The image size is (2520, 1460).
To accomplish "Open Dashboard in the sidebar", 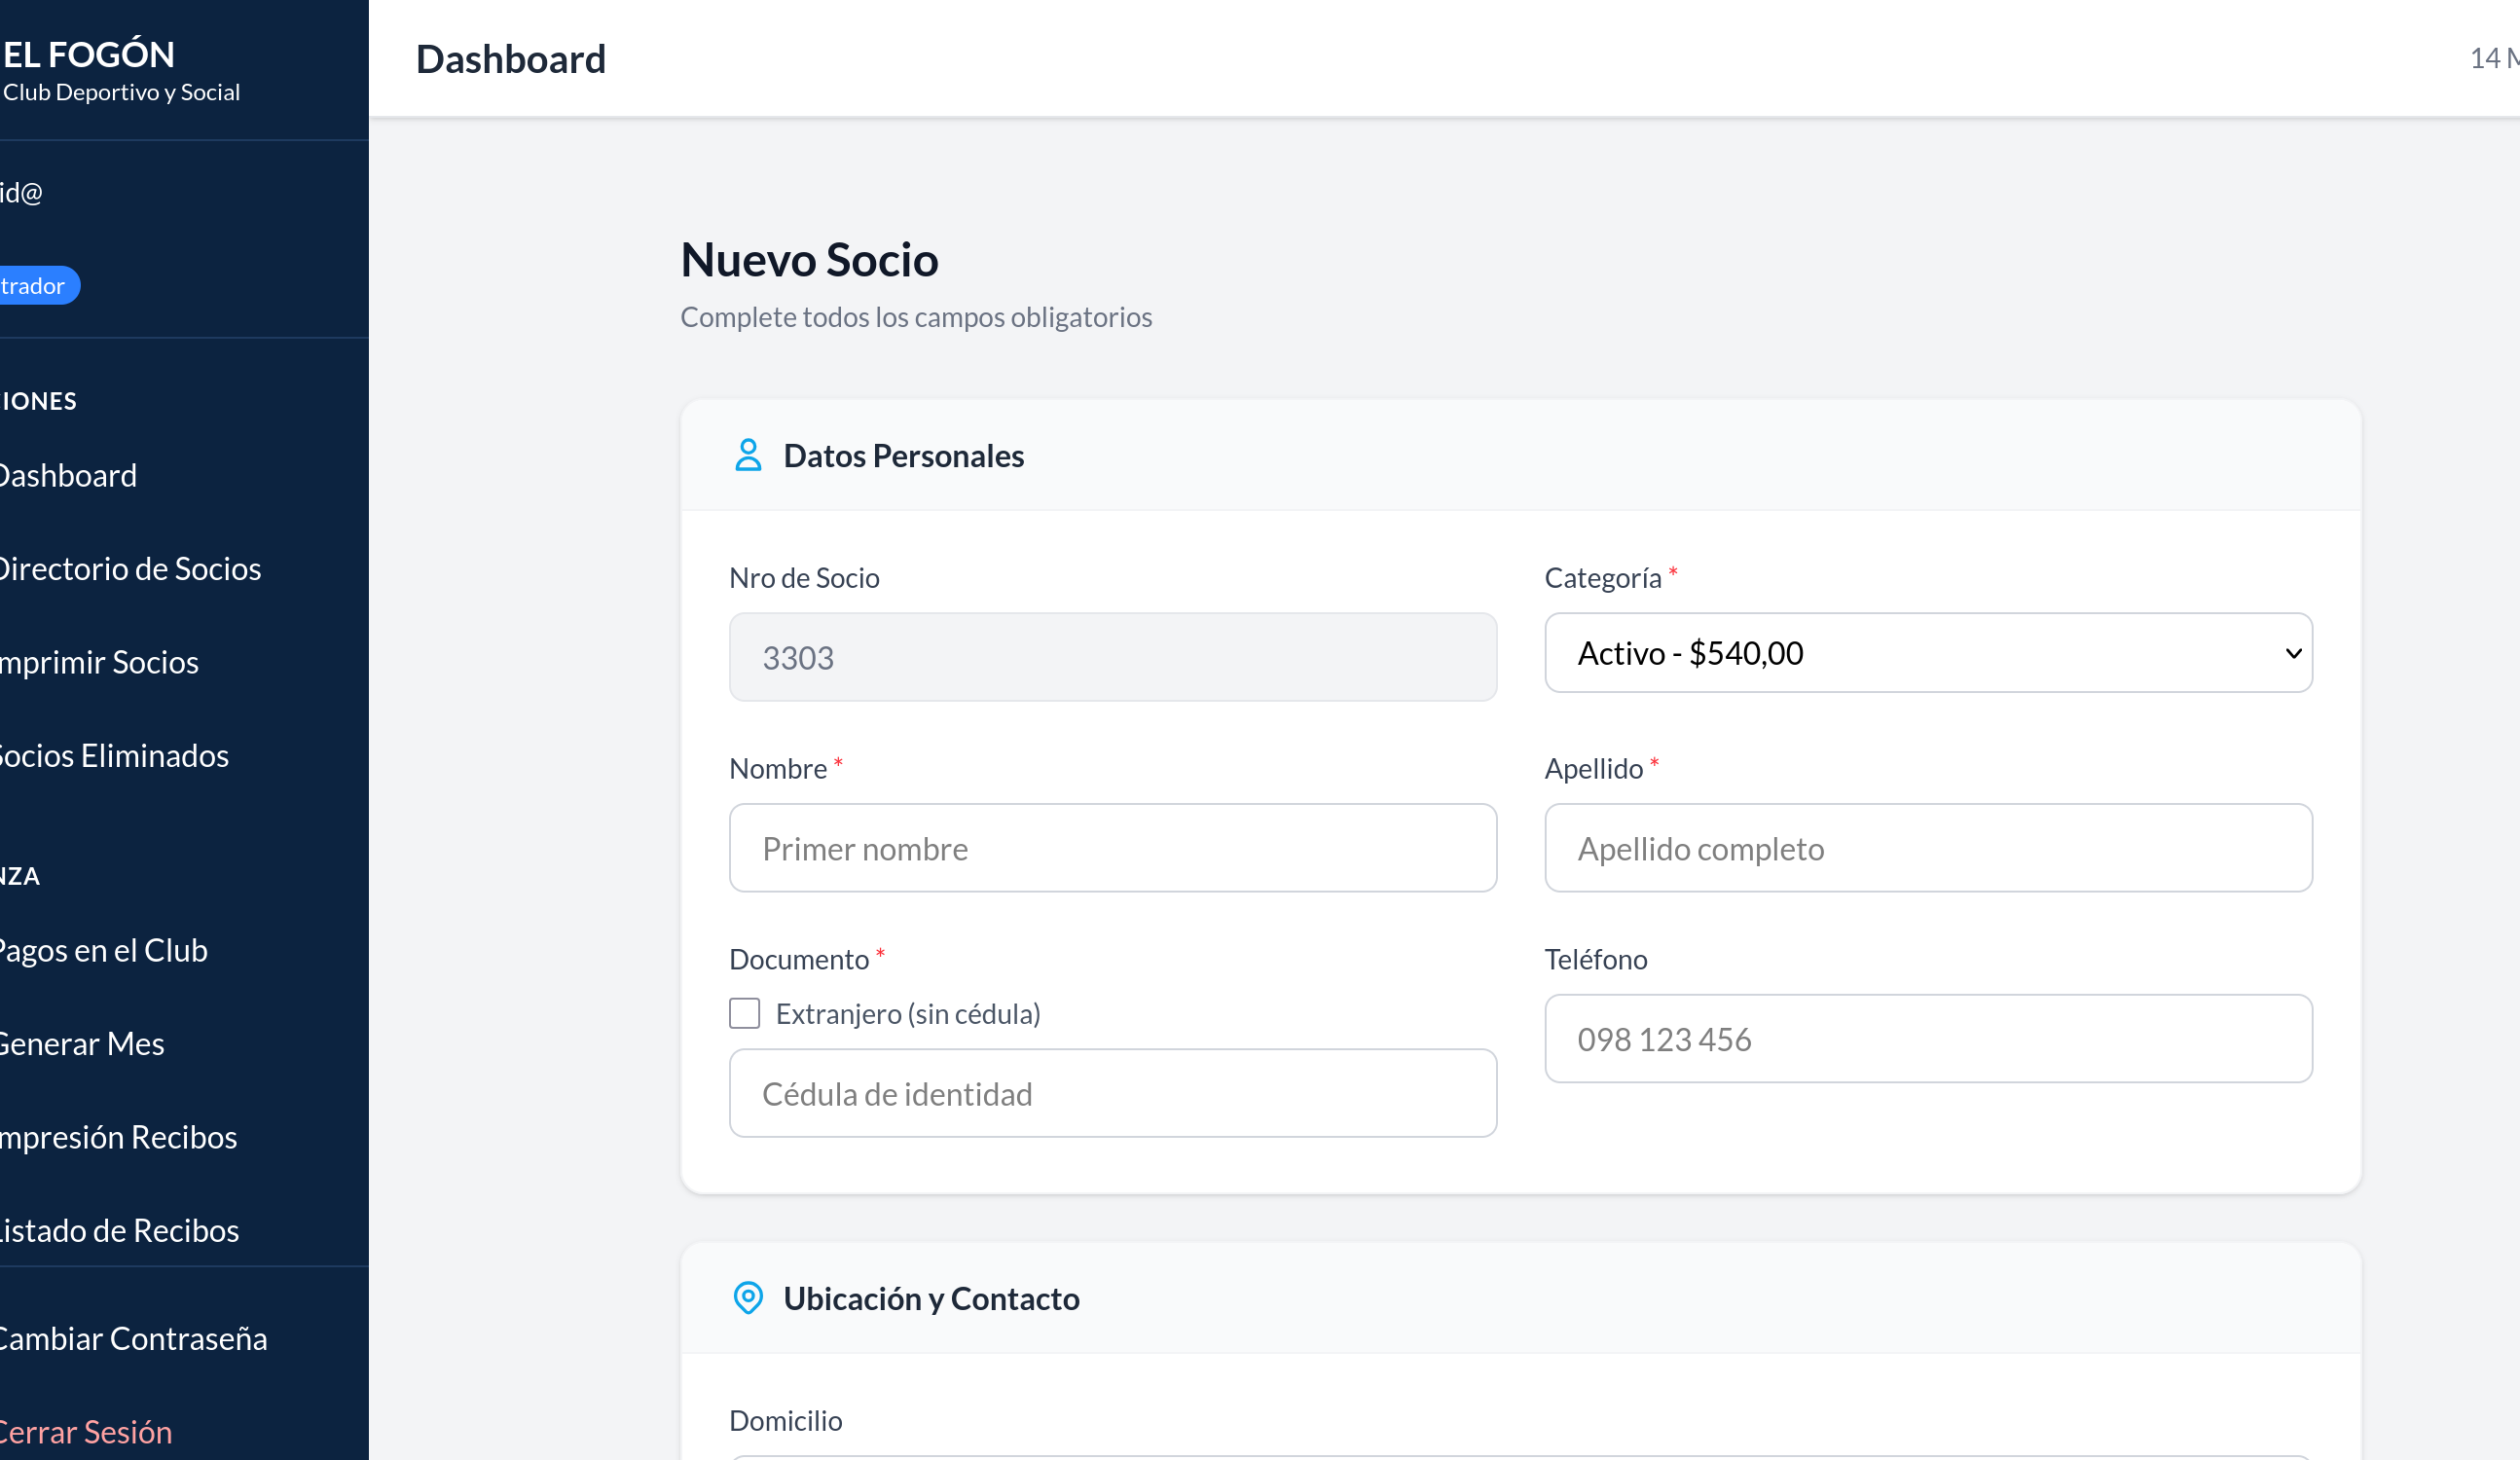I will 68,475.
